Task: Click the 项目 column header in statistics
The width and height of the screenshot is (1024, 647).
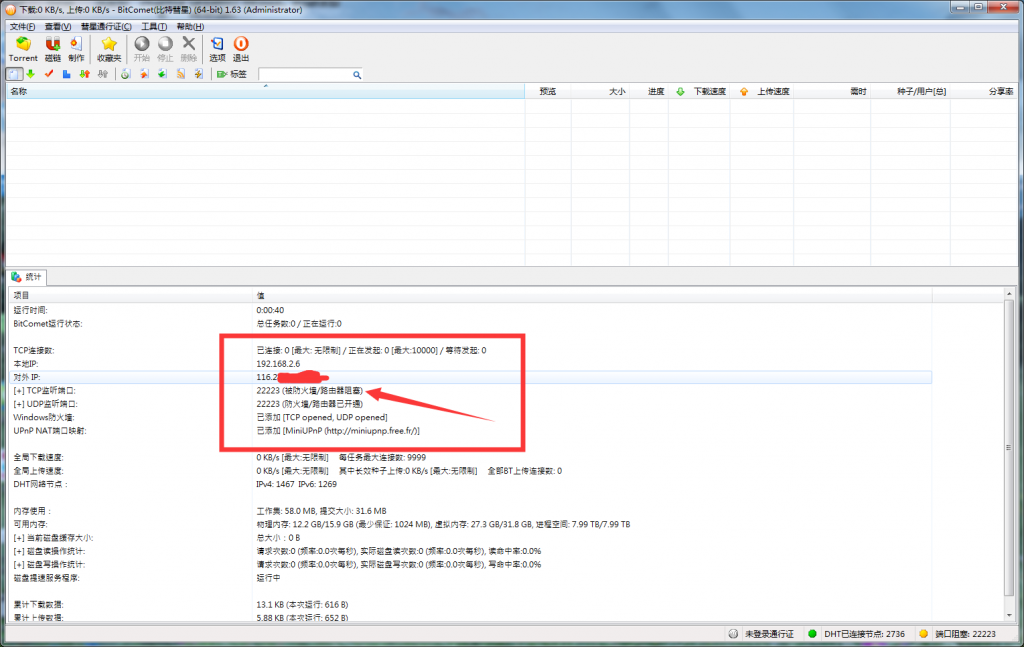Action: coord(130,296)
